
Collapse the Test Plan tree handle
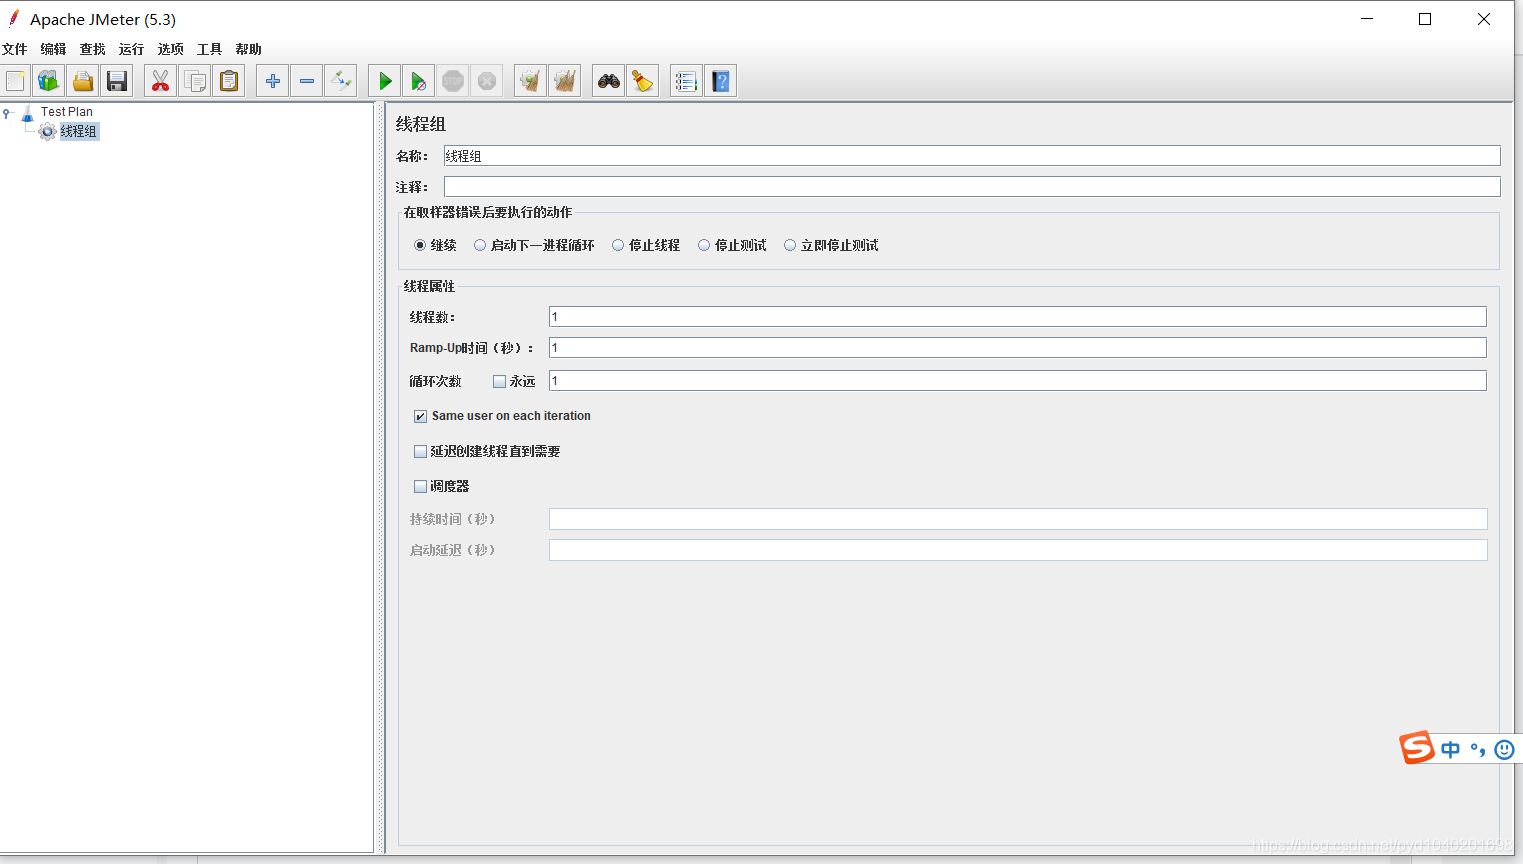[7, 113]
